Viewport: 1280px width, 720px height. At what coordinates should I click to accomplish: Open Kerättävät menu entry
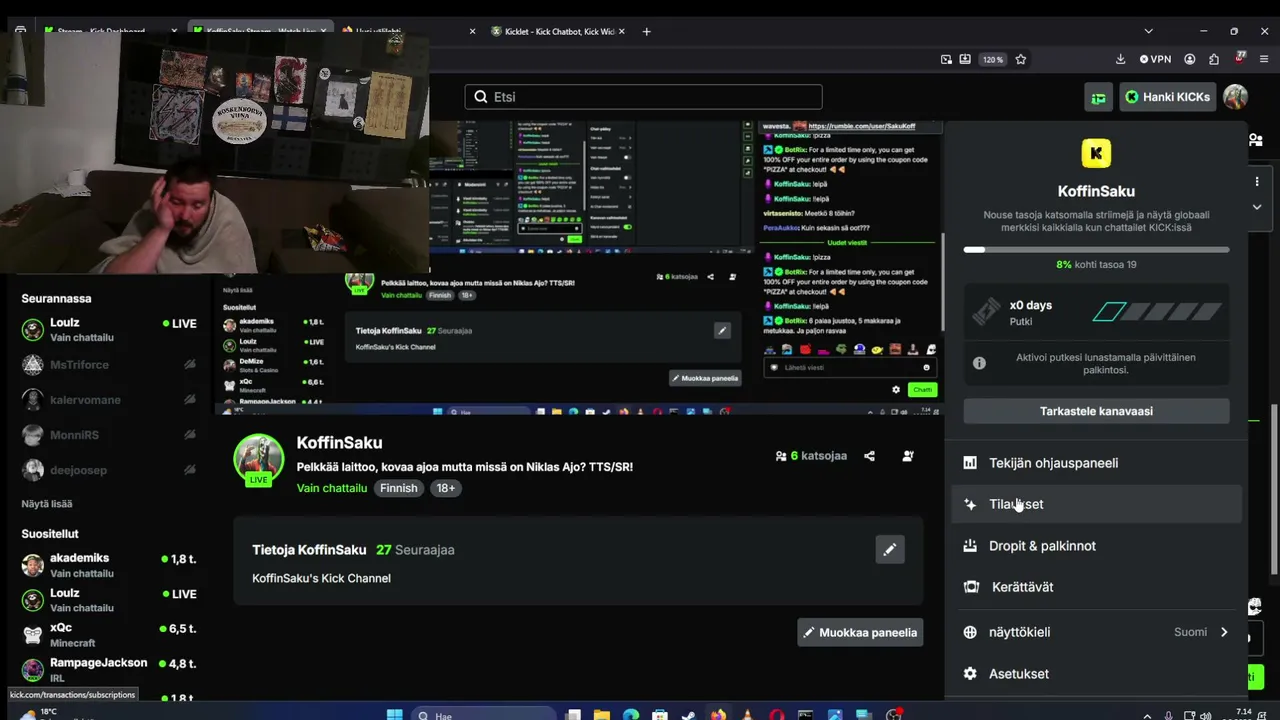[x=1097, y=587]
